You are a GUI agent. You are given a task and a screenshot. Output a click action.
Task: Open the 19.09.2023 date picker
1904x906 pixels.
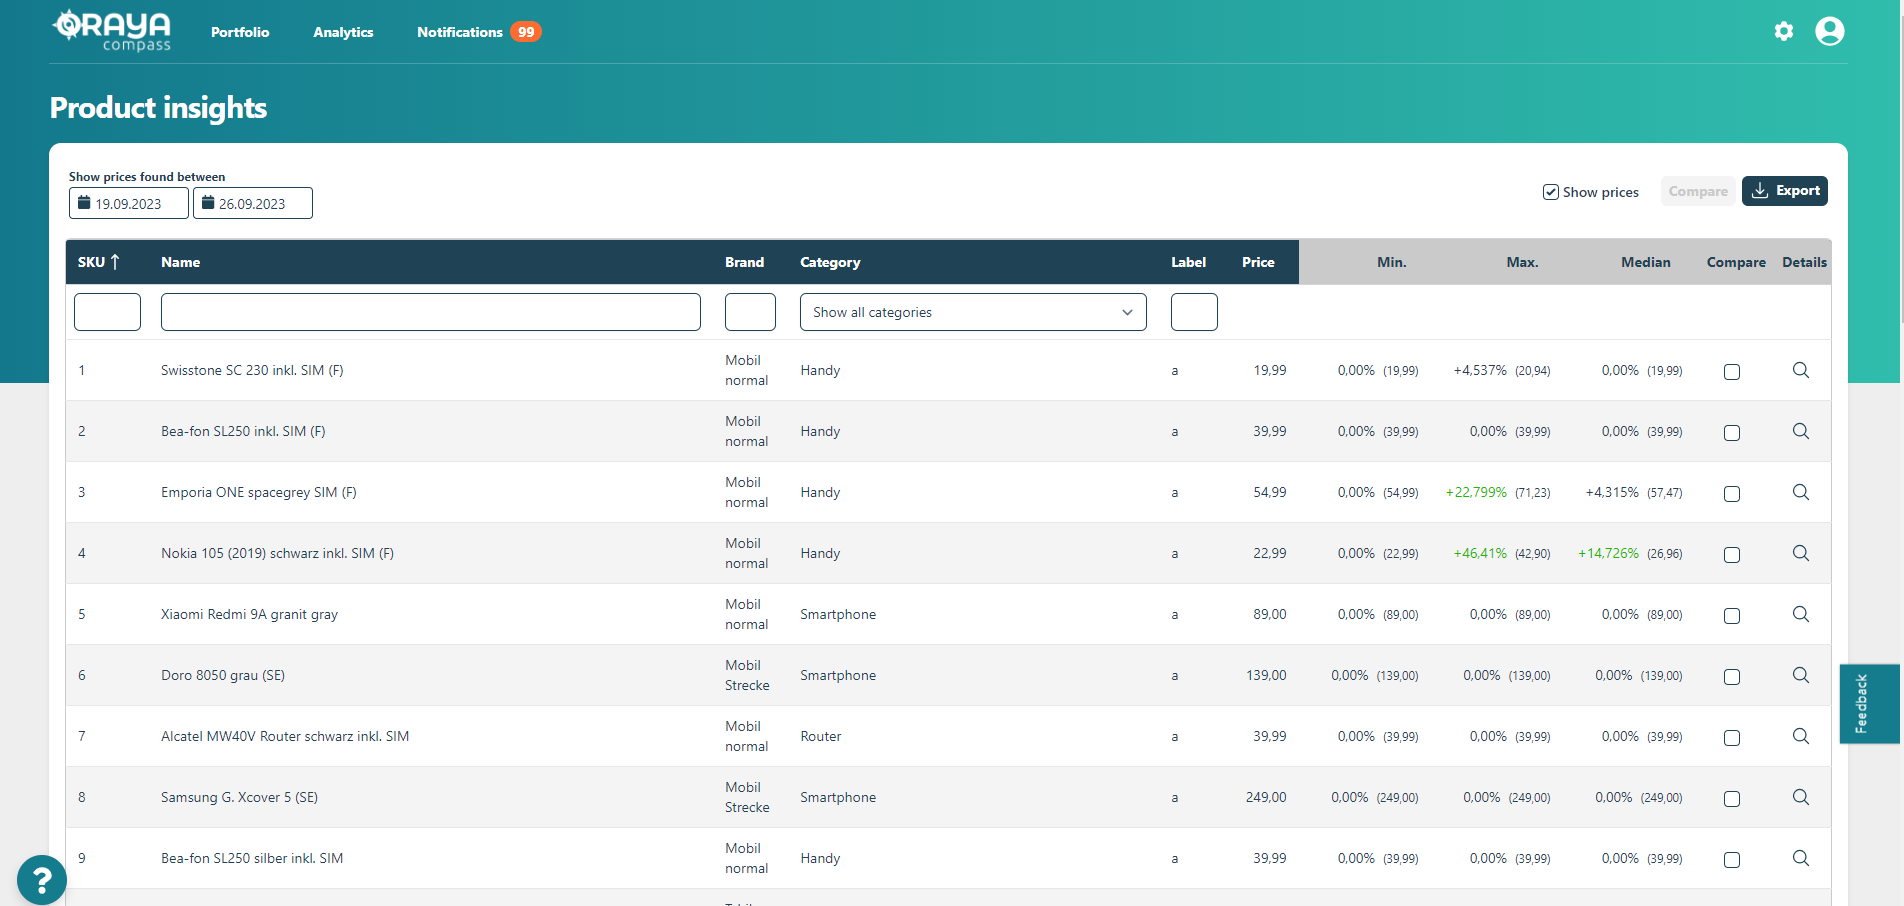point(128,202)
